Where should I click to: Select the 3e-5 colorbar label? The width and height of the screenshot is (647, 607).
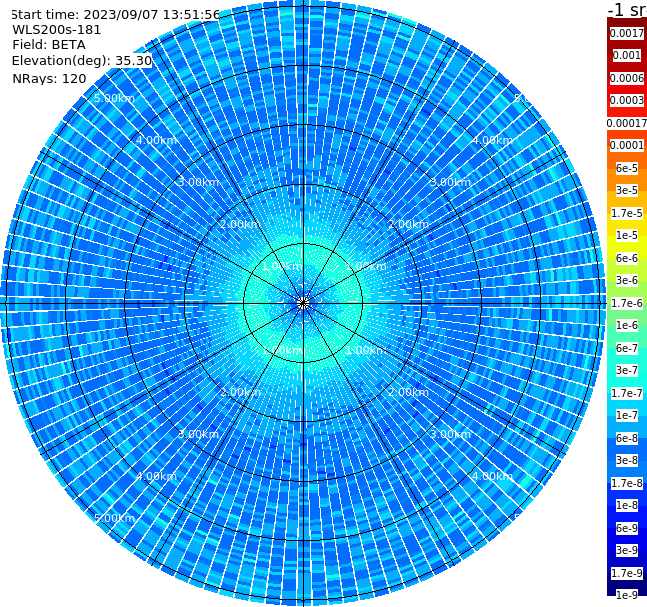pos(627,190)
